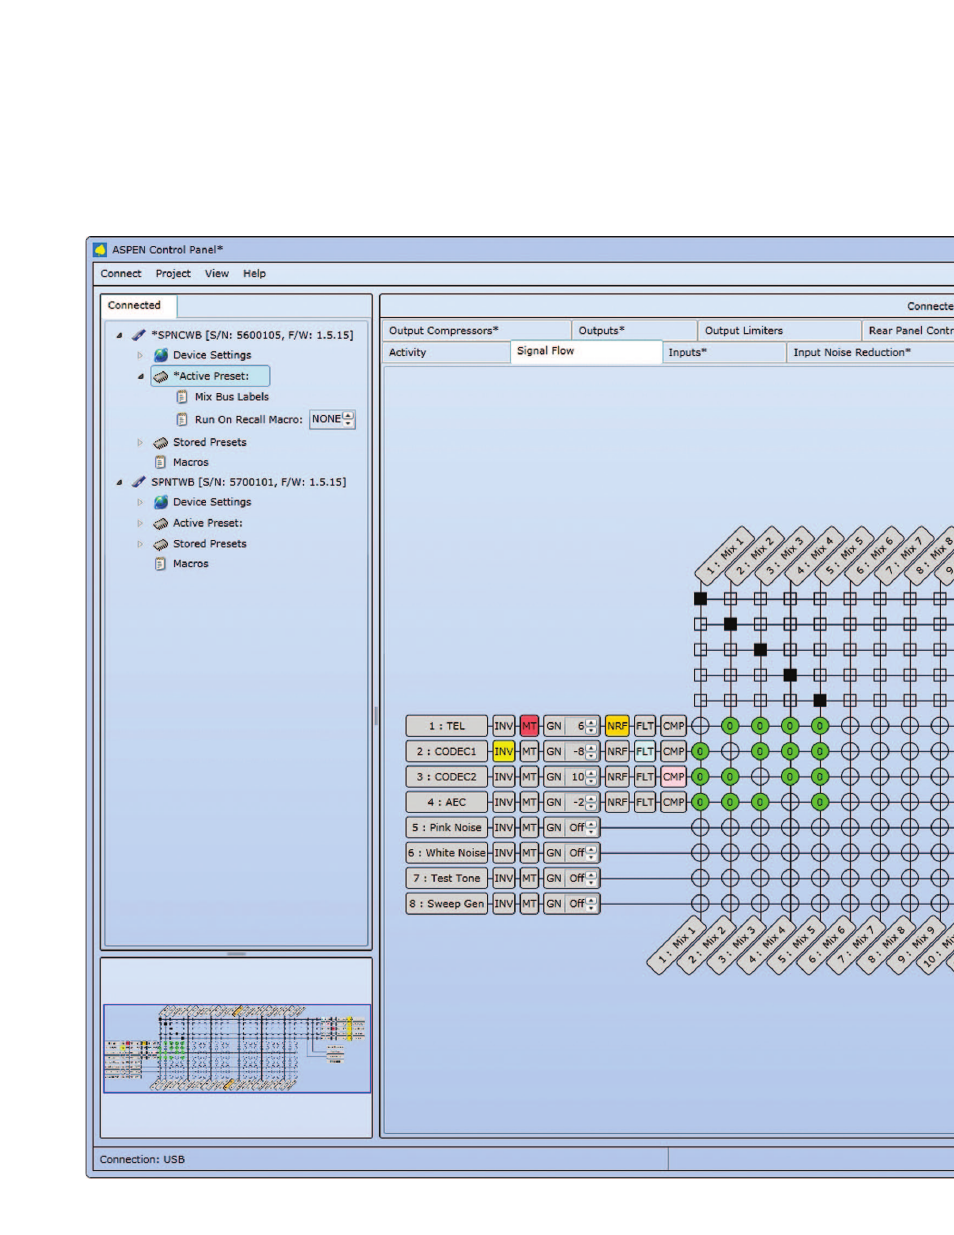The width and height of the screenshot is (954, 1235).
Task: Open the Help menu
Action: click(254, 274)
